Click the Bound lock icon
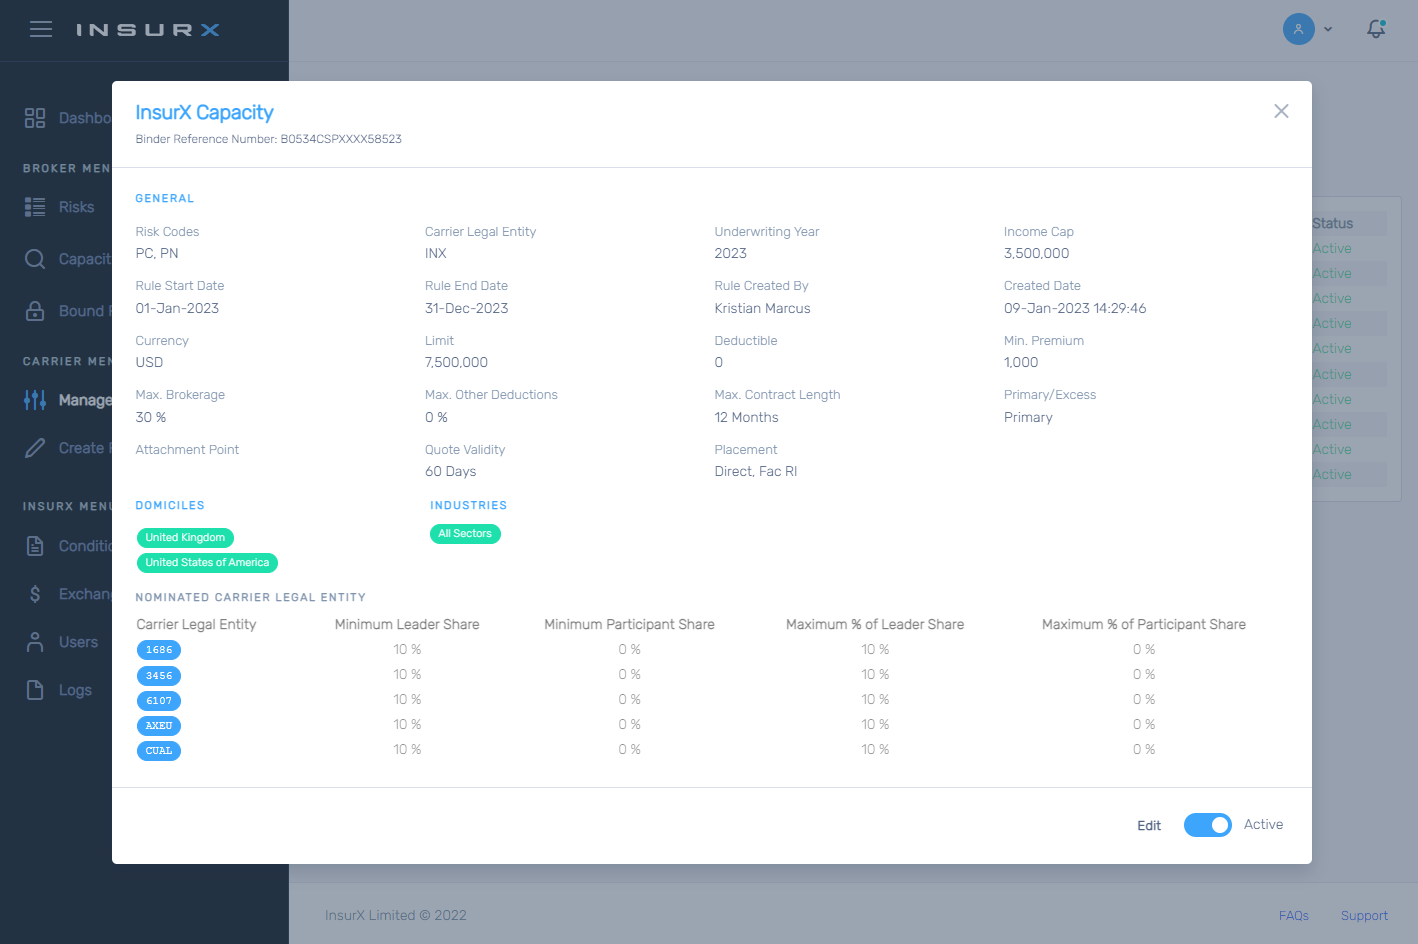Image resolution: width=1418 pixels, height=944 pixels. pyautogui.click(x=35, y=311)
